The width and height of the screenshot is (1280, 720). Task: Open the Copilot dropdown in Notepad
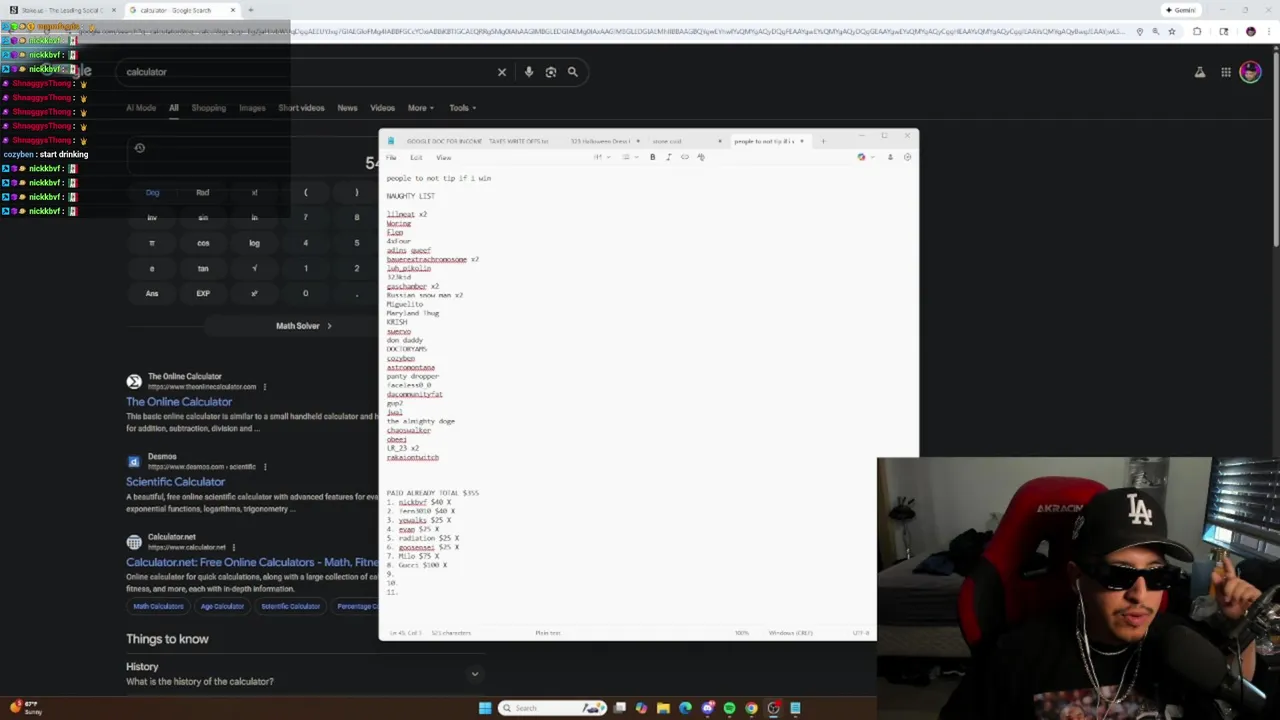point(864,157)
